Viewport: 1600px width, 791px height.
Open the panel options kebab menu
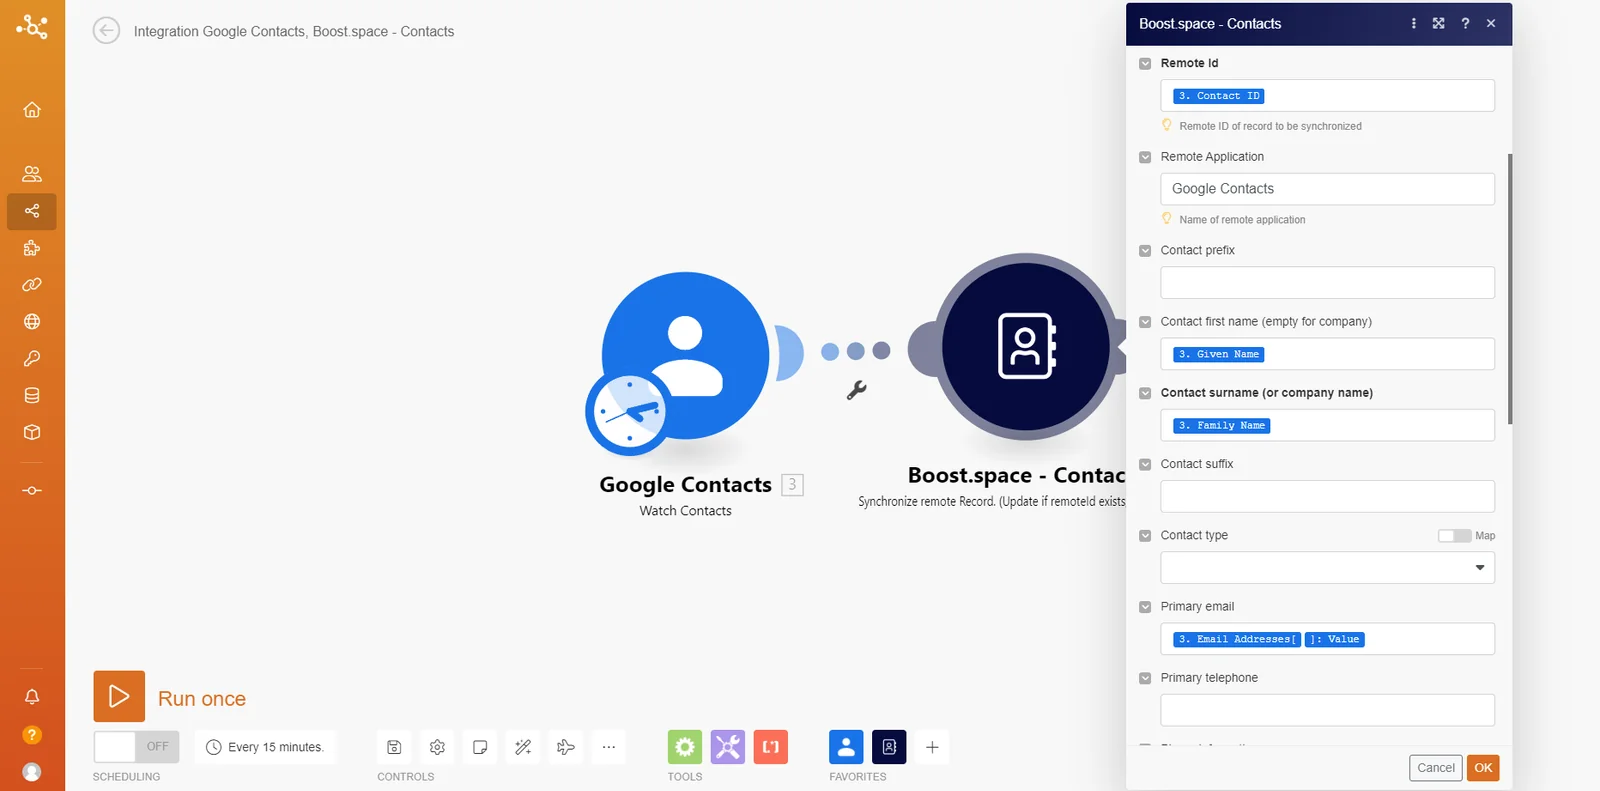point(1413,23)
